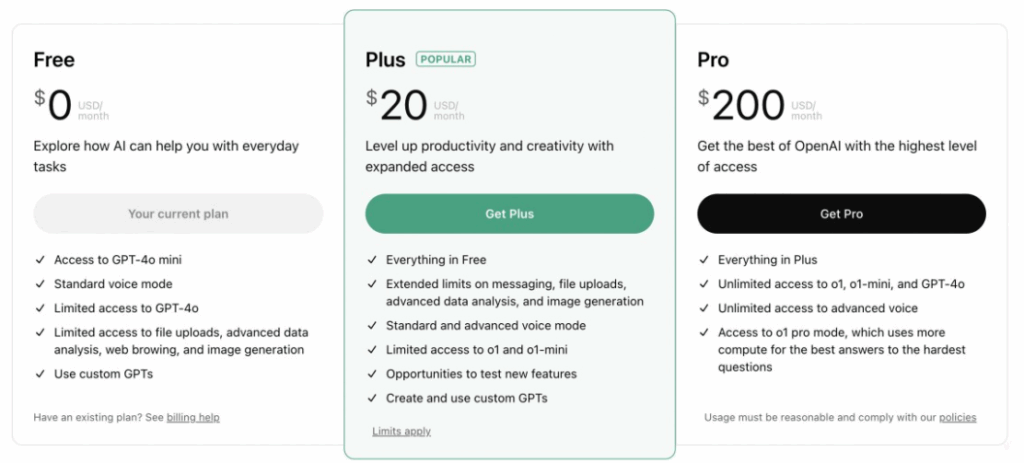
Task: Open the billing help link
Action: click(x=193, y=417)
